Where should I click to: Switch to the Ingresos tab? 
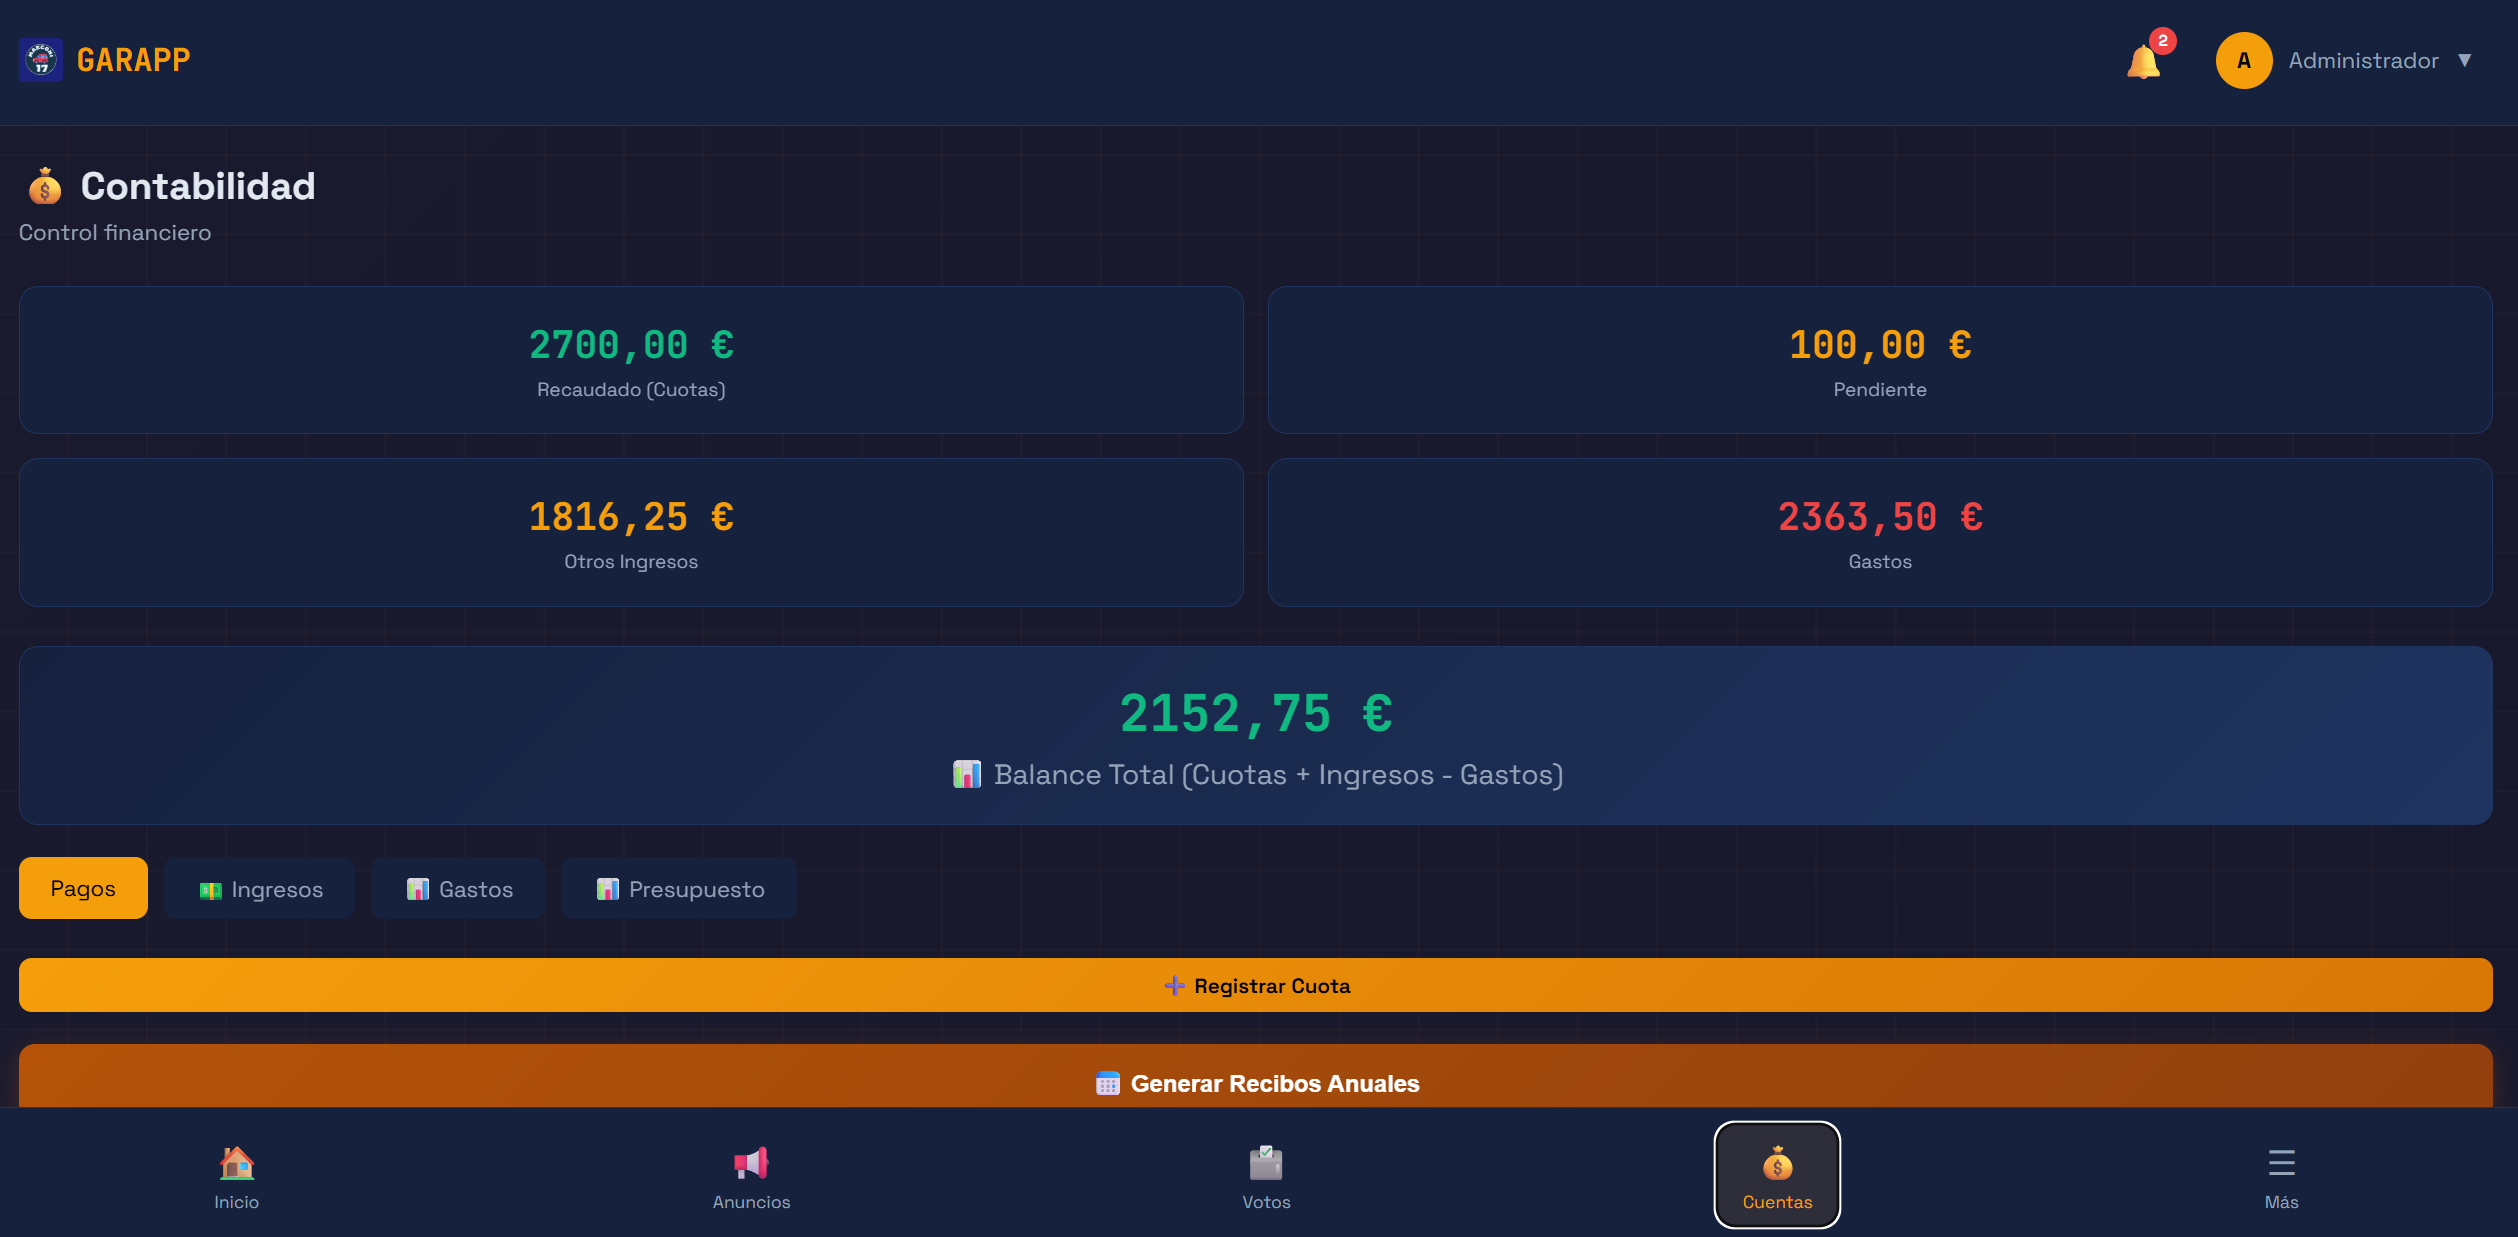coord(260,889)
